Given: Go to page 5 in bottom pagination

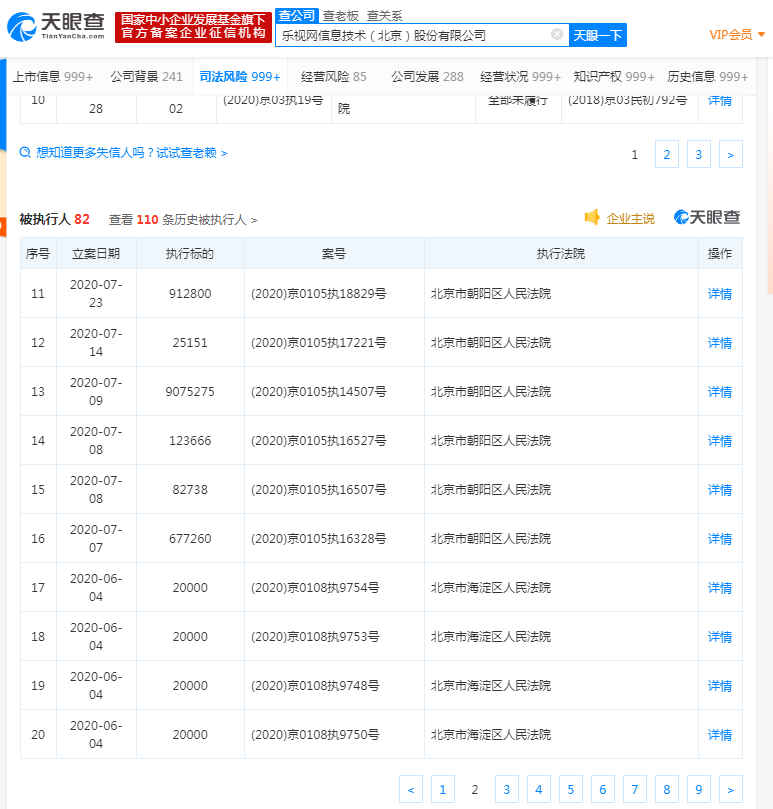Looking at the screenshot, I should pos(571,789).
